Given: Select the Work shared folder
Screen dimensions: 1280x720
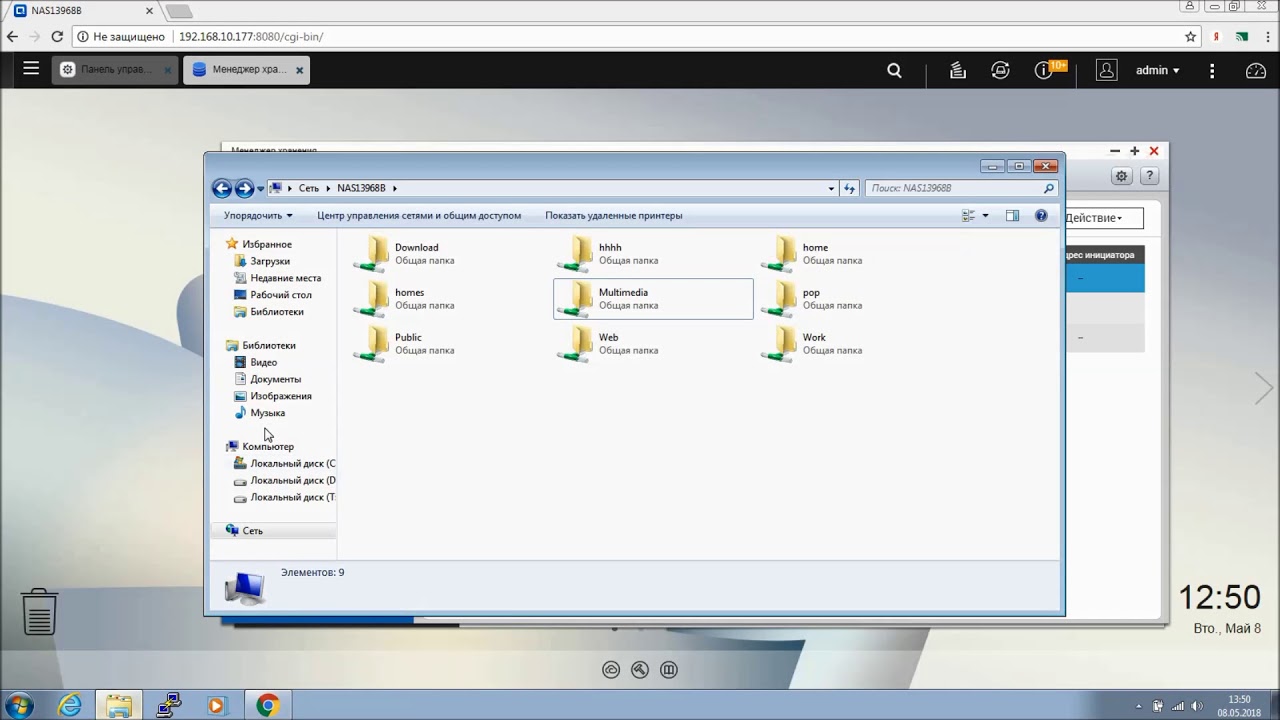Looking at the screenshot, I should pos(811,344).
